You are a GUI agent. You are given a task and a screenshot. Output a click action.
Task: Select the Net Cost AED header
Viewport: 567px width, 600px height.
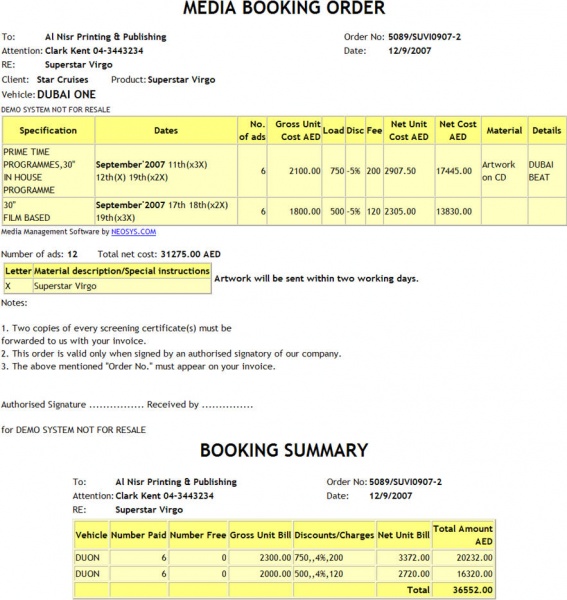click(458, 130)
